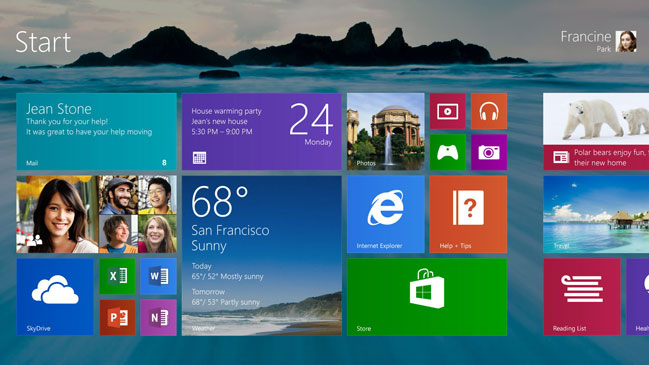Click the Francine Park account picture
The height and width of the screenshot is (365, 649).
pyautogui.click(x=626, y=41)
